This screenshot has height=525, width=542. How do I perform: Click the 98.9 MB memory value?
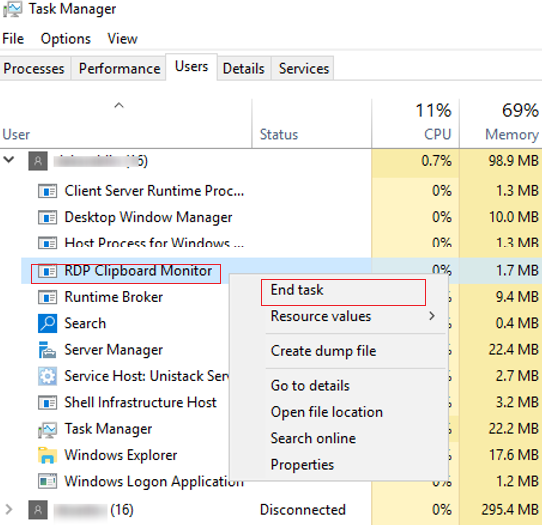point(513,161)
